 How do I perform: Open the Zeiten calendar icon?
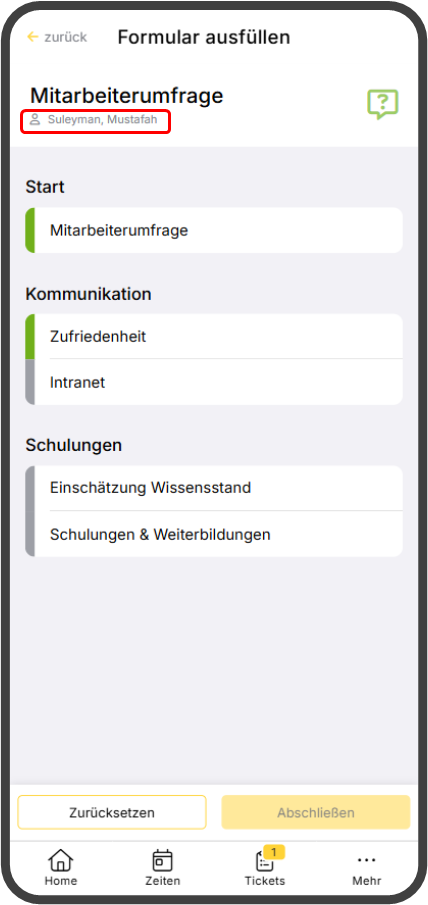point(163,860)
